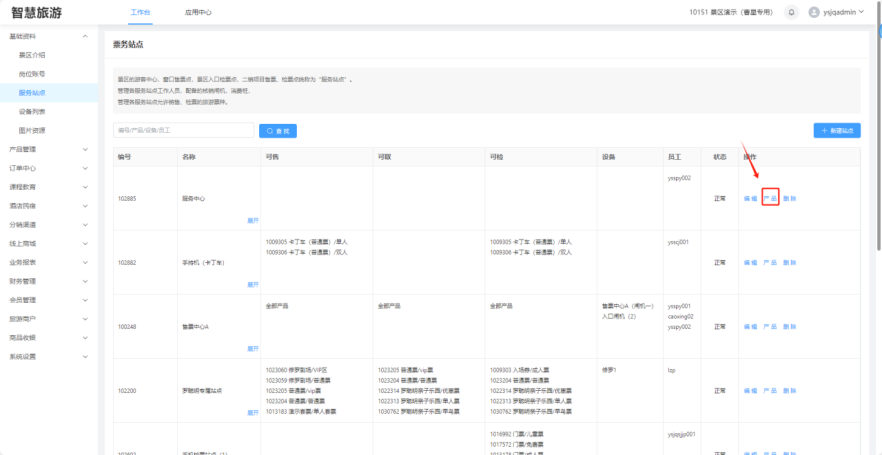Screen dimensions: 882x455
Task: Click the 编号/产品/设备/员工 search field
Action: coord(184,130)
